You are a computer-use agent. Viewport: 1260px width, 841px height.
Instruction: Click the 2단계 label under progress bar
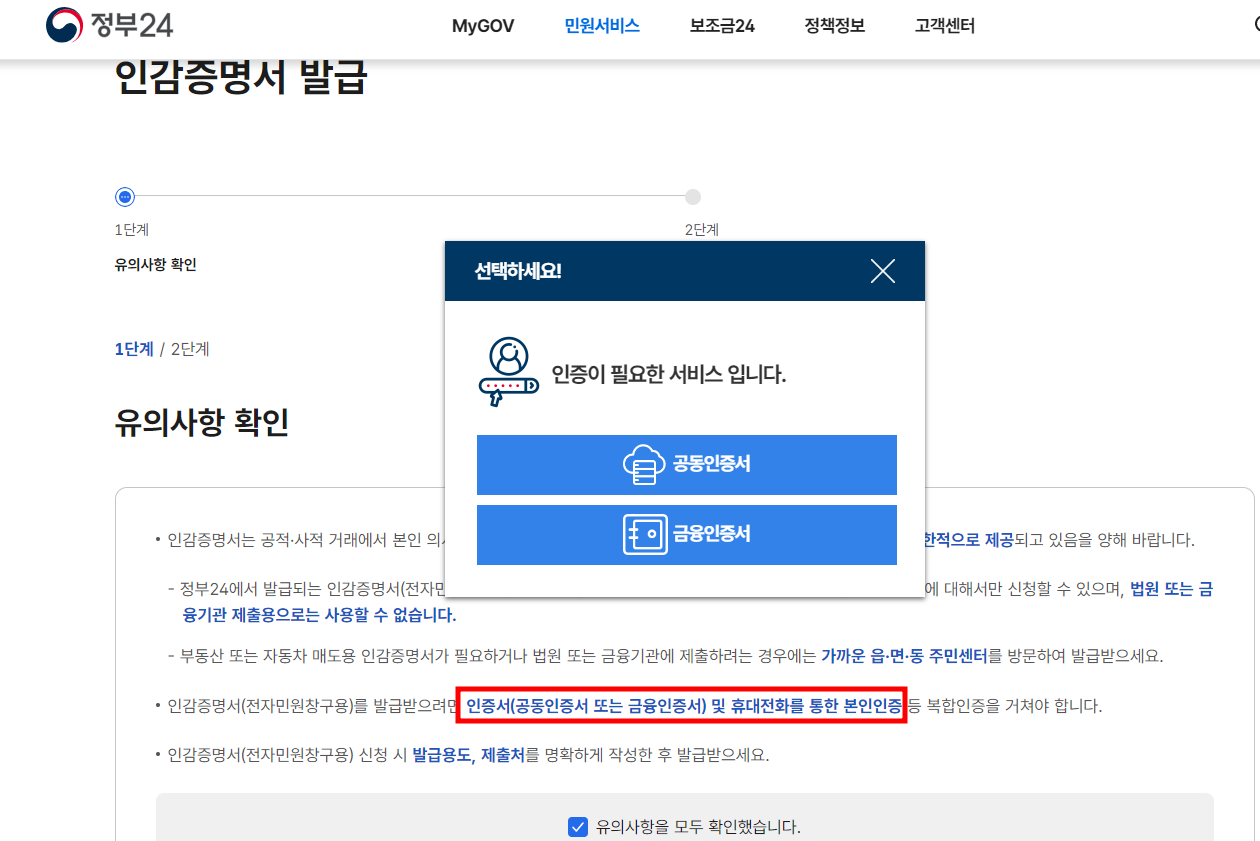(702, 230)
